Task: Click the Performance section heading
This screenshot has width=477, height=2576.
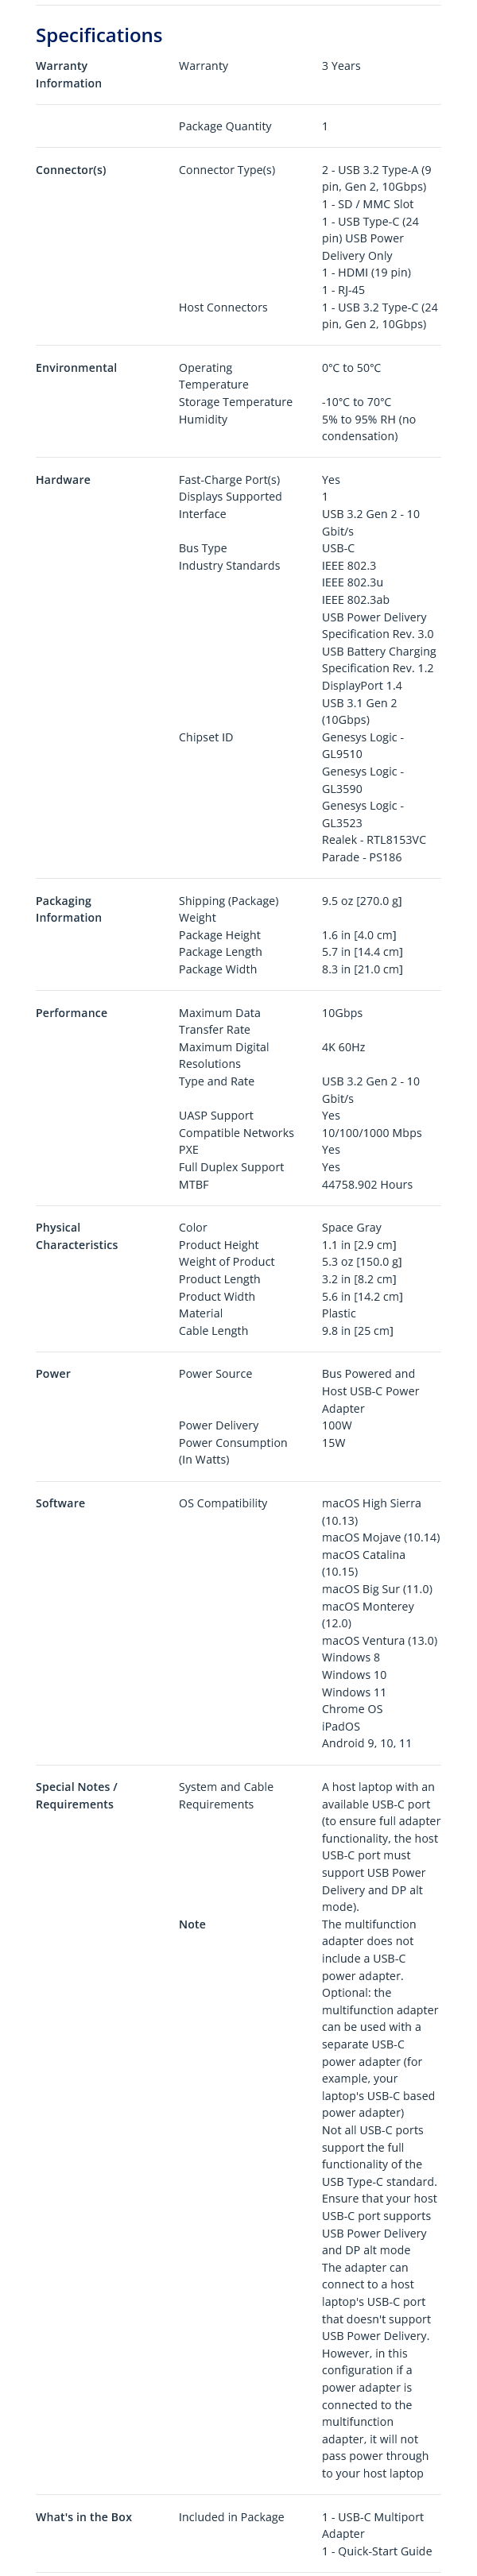Action: (71, 1013)
